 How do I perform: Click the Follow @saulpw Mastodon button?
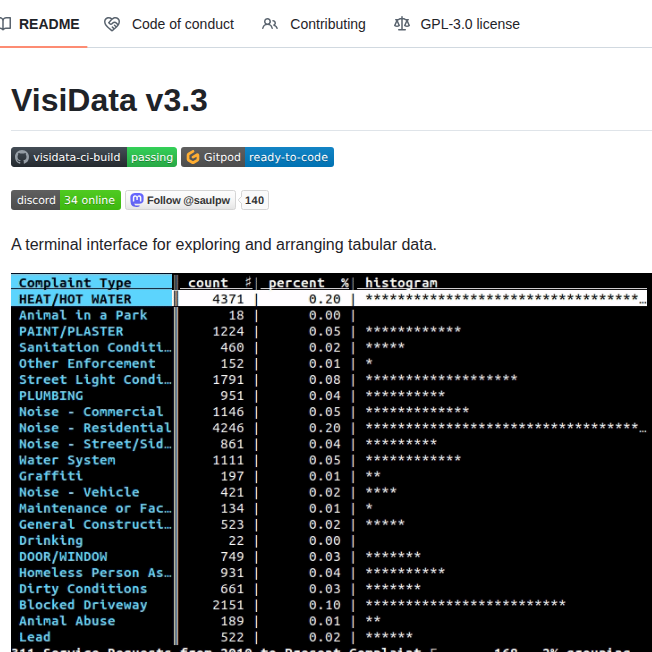180,200
